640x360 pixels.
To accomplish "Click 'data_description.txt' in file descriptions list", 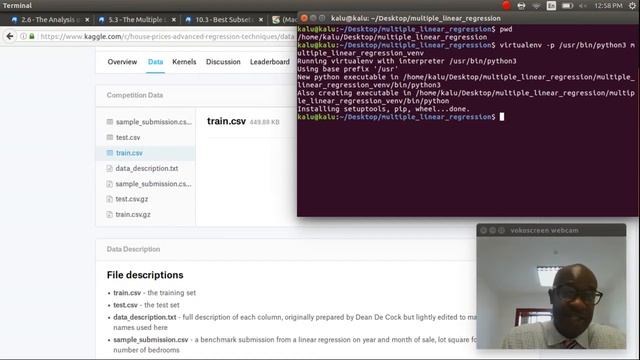I will (145, 317).
